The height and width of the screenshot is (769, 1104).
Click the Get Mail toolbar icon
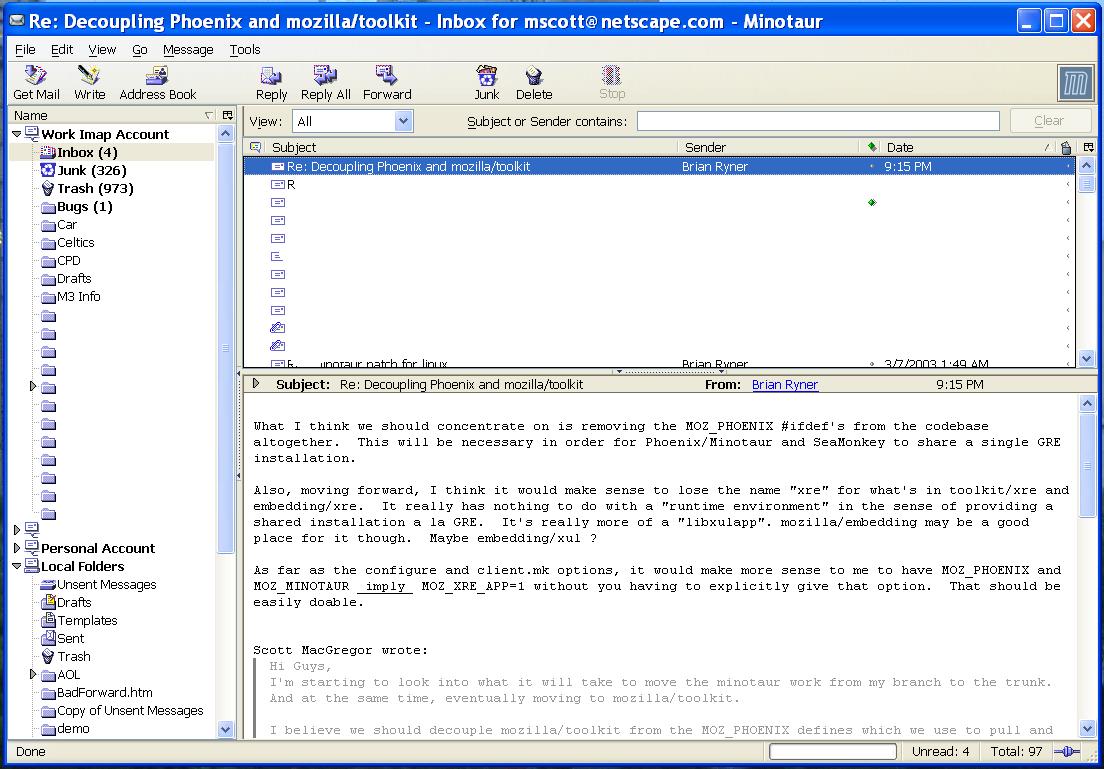point(36,82)
